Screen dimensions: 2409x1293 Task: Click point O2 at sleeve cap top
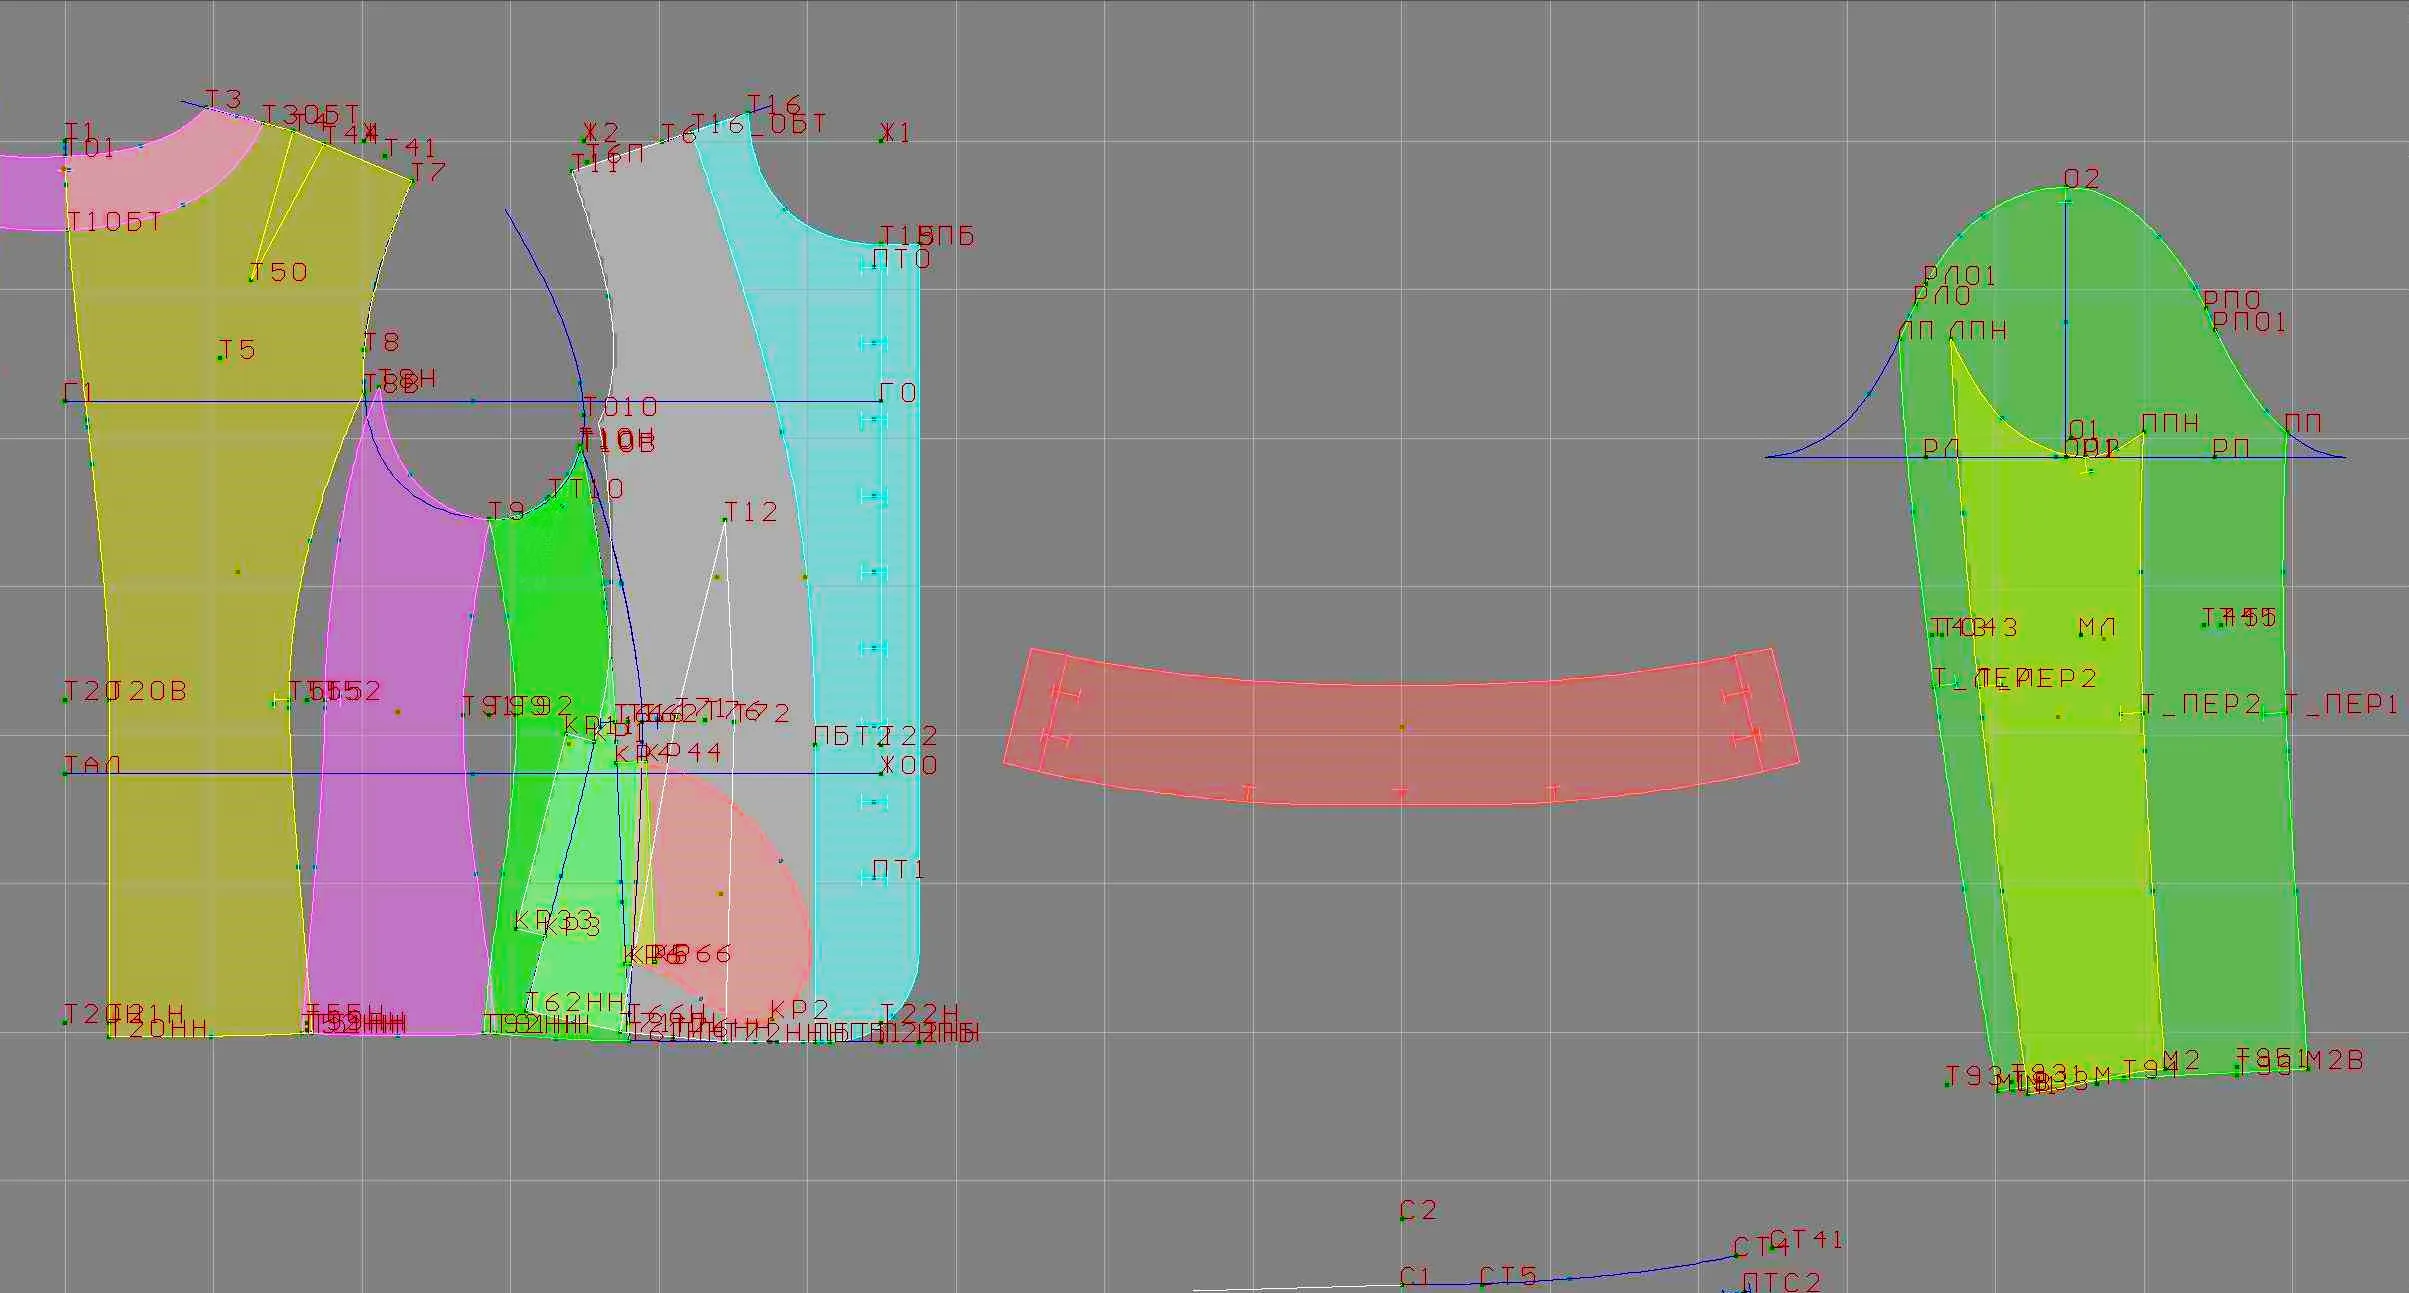point(2067,187)
